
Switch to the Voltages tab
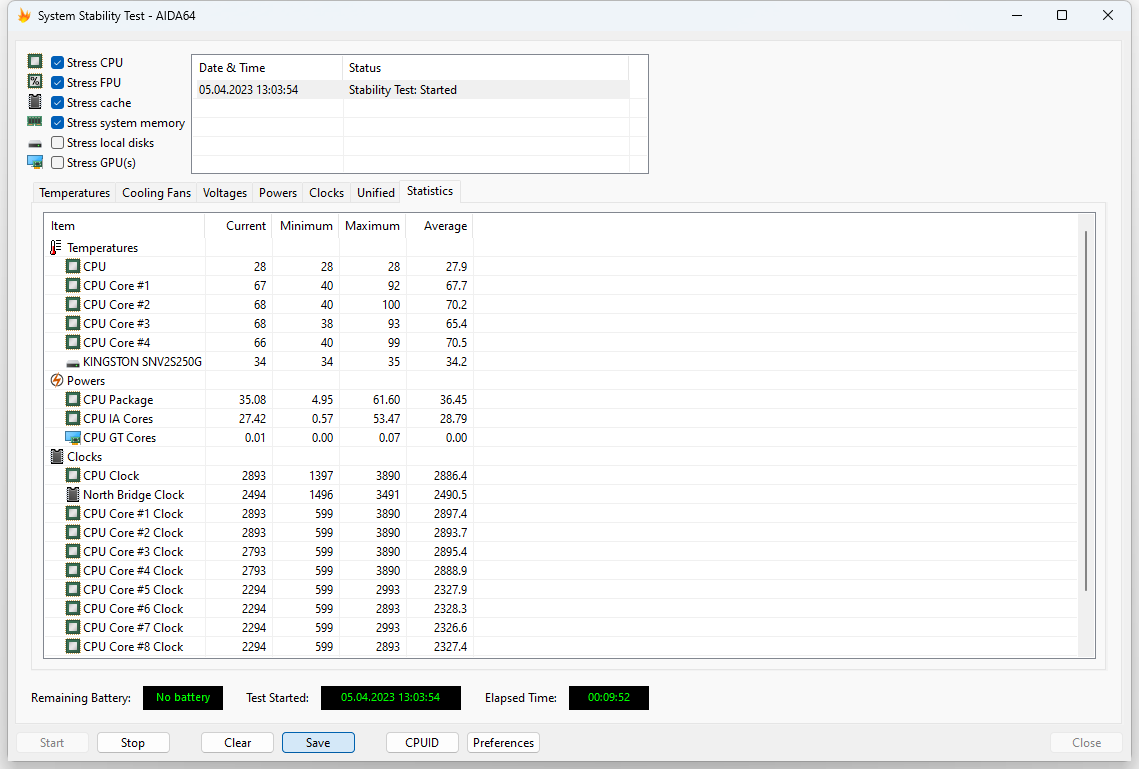click(x=224, y=192)
